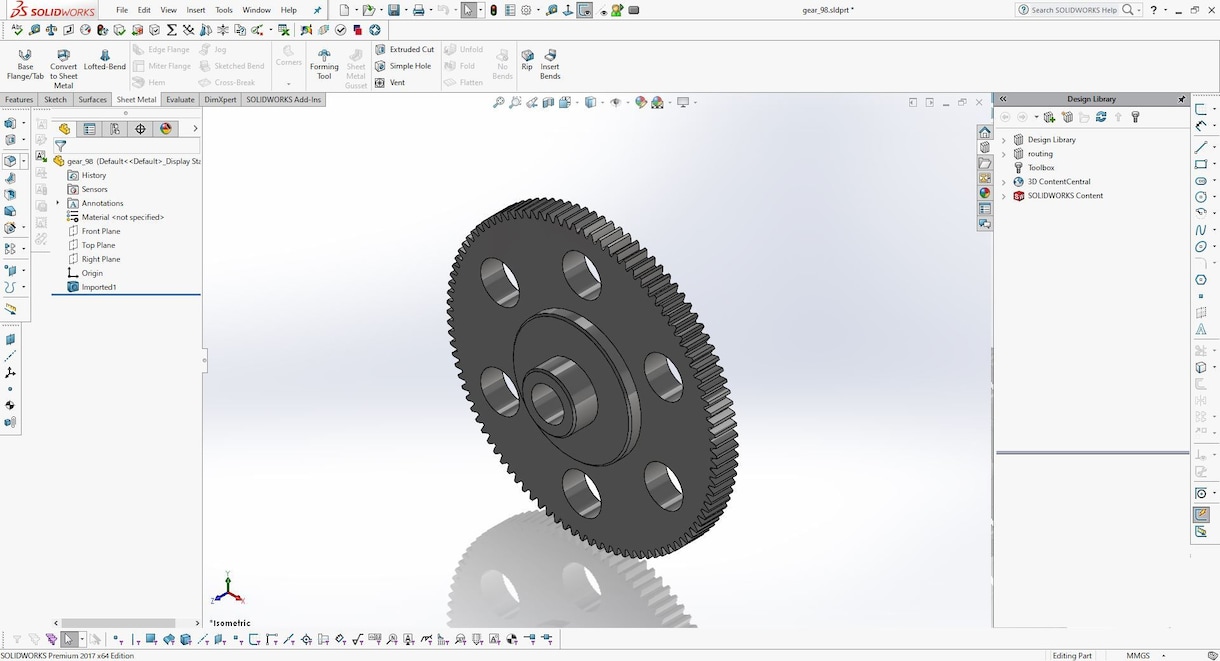Switch to the Sketch tab

[x=55, y=99]
